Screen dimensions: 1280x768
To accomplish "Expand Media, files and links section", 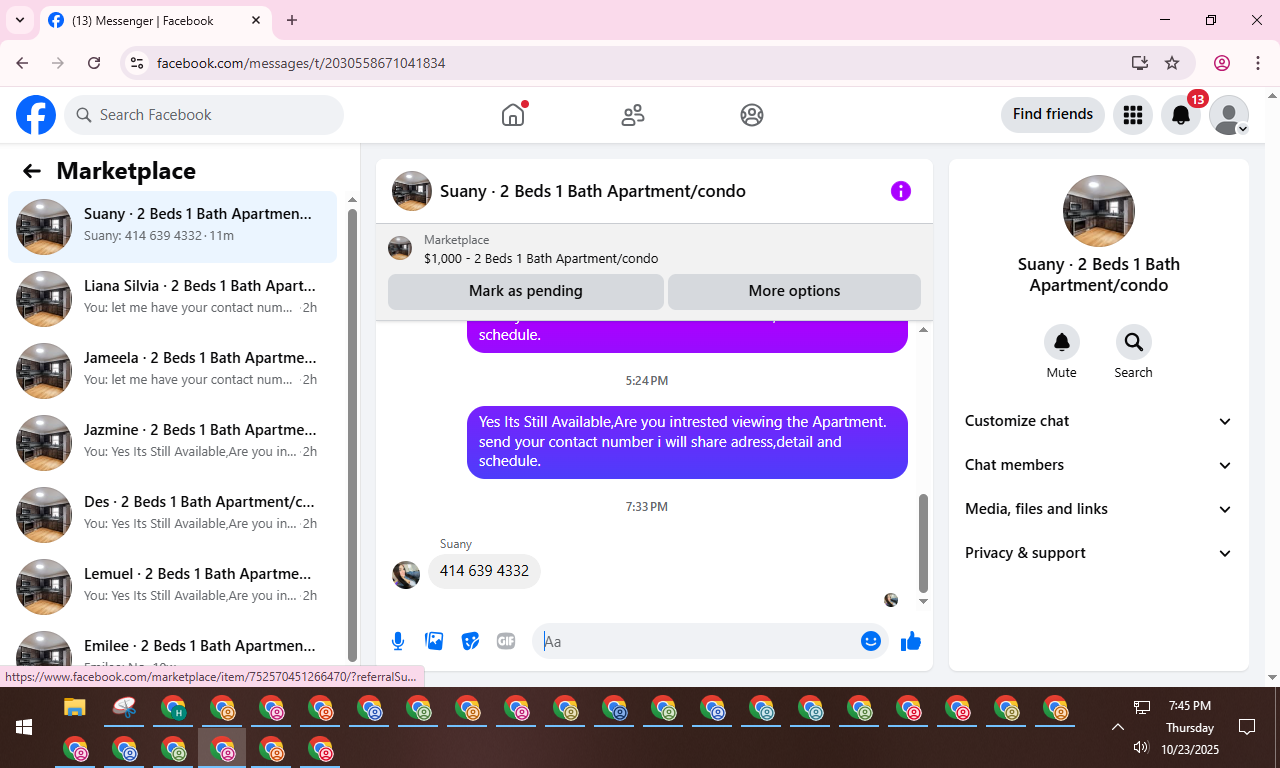I will pos(1099,509).
